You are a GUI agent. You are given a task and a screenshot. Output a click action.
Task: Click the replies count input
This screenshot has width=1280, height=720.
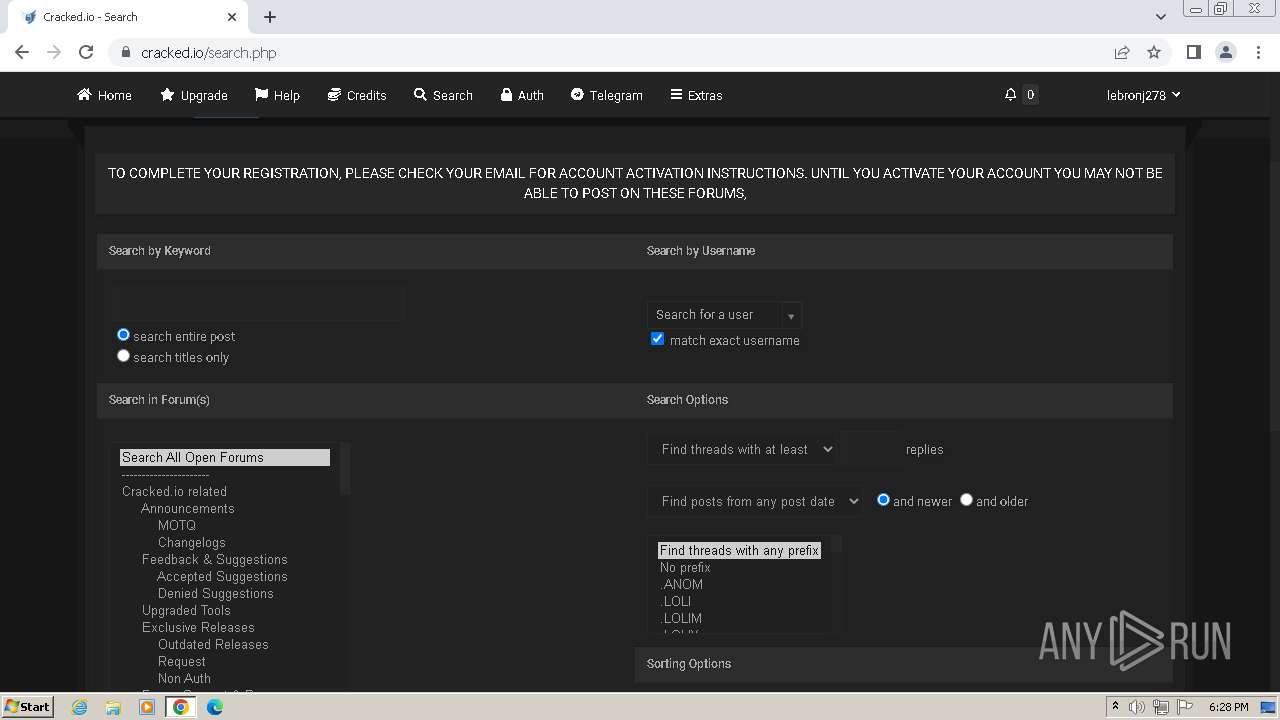[870, 449]
